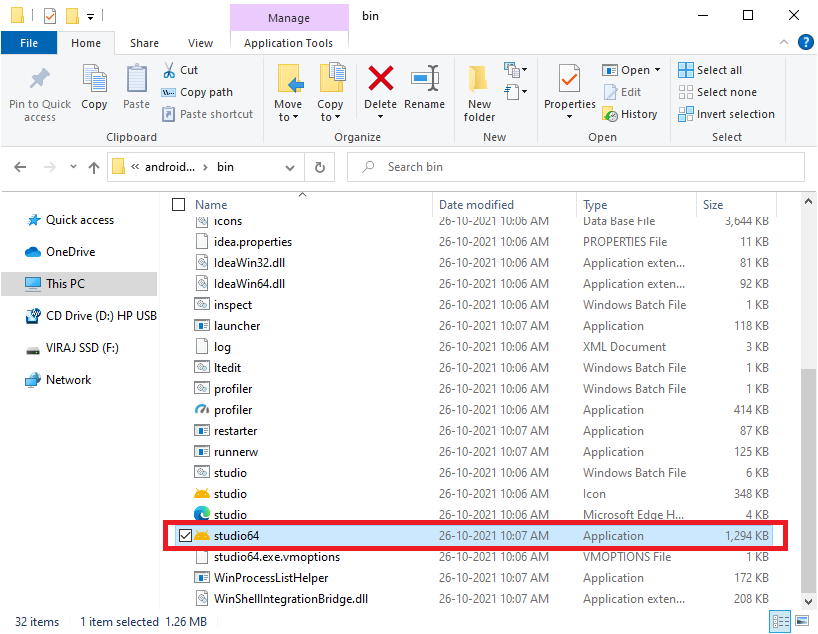This screenshot has width=818, height=634.
Task: Click inside the Search bin field
Action: point(576,167)
